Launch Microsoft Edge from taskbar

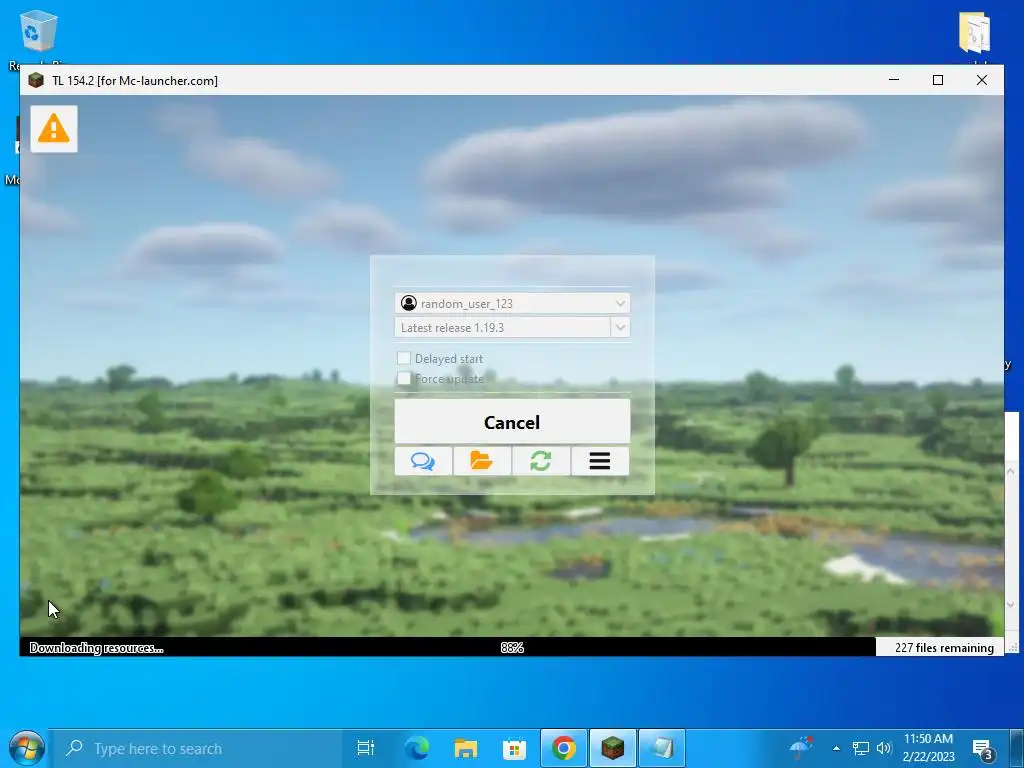[416, 748]
